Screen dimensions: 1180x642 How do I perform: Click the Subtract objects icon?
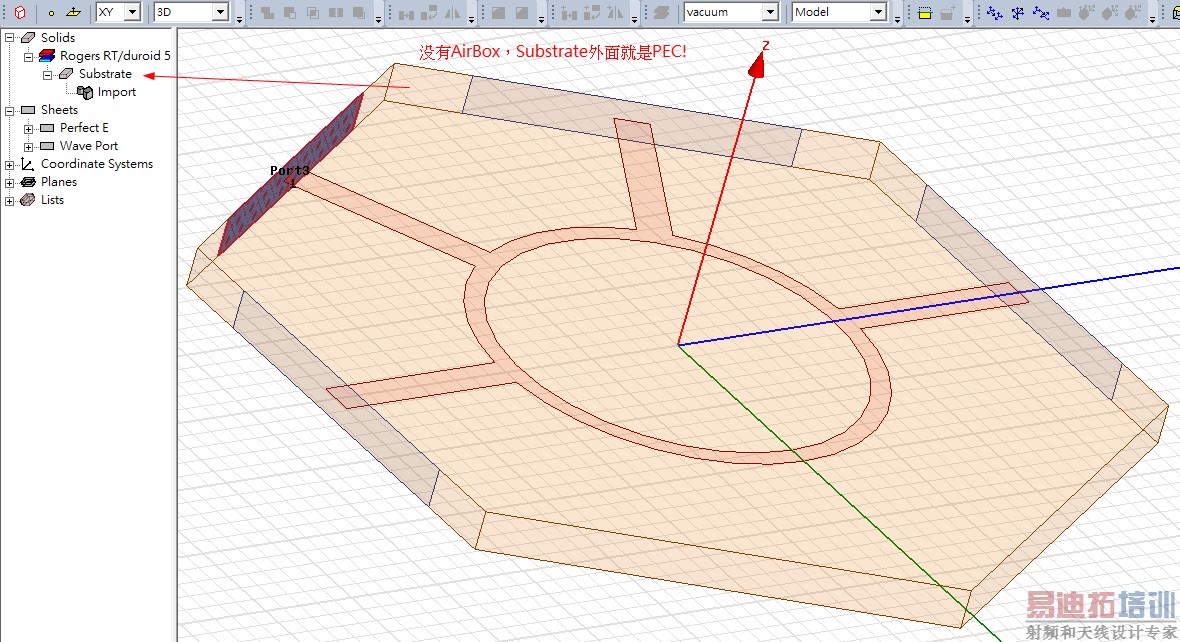click(x=290, y=13)
